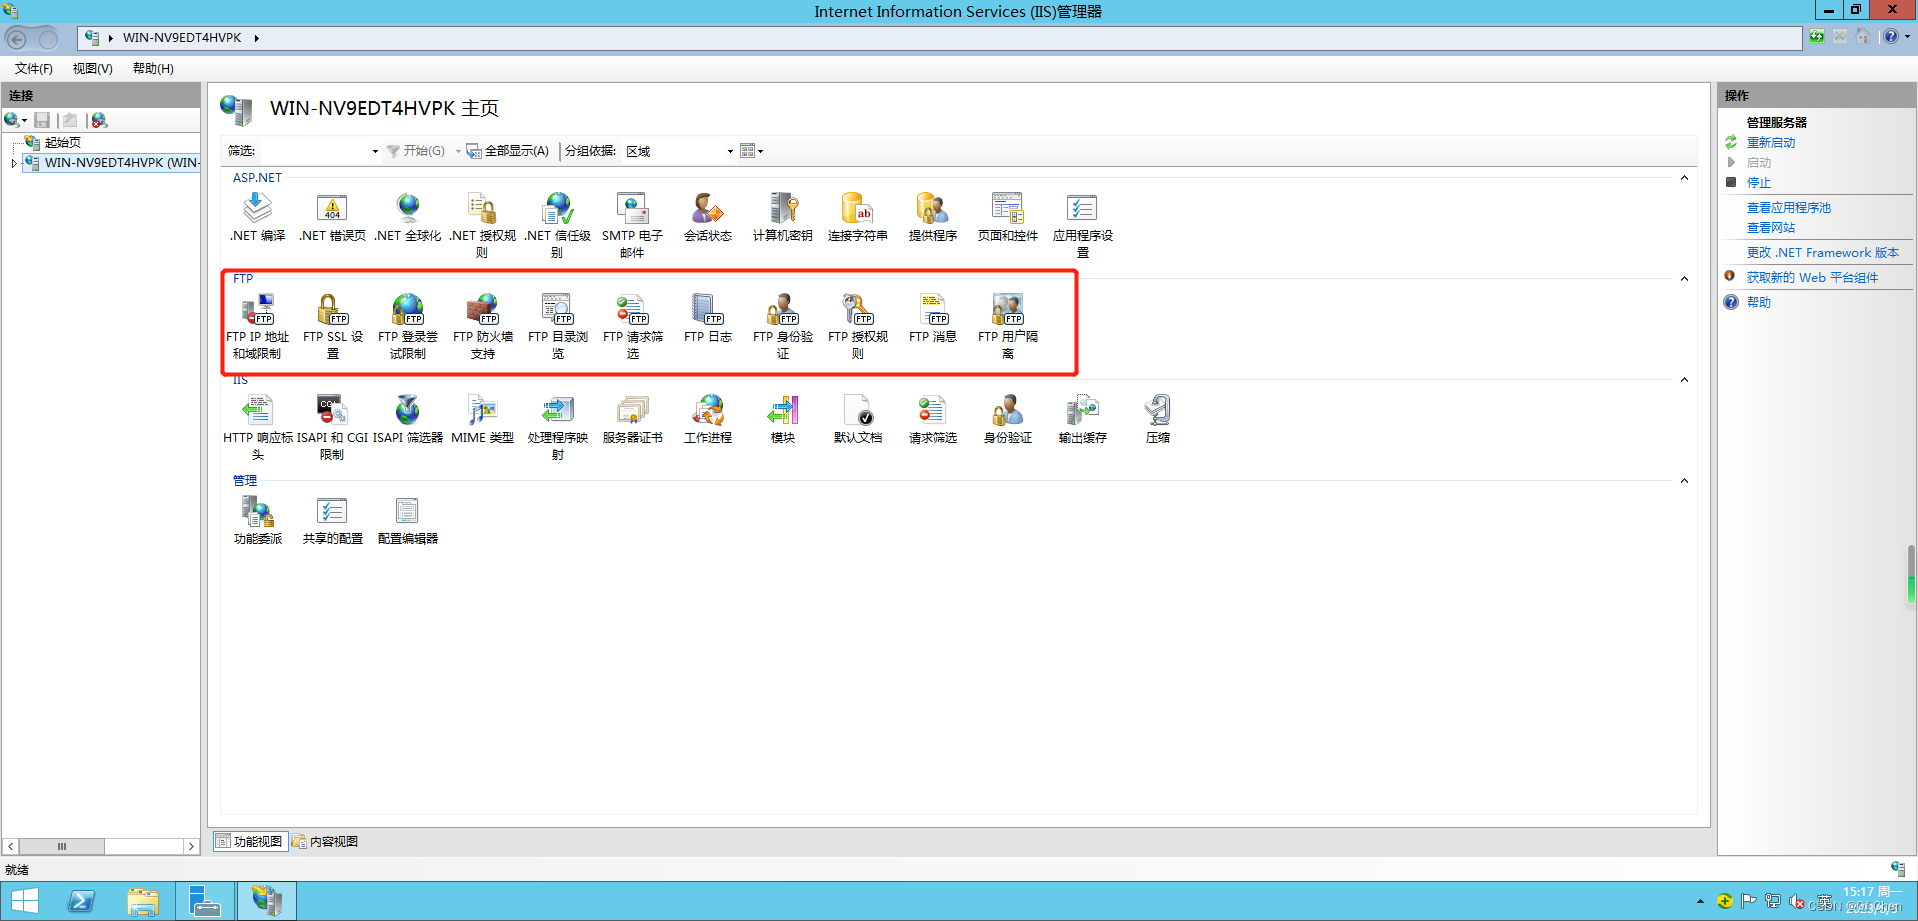Open the 计算机密钥 feature
1918x921 pixels.
tap(783, 217)
